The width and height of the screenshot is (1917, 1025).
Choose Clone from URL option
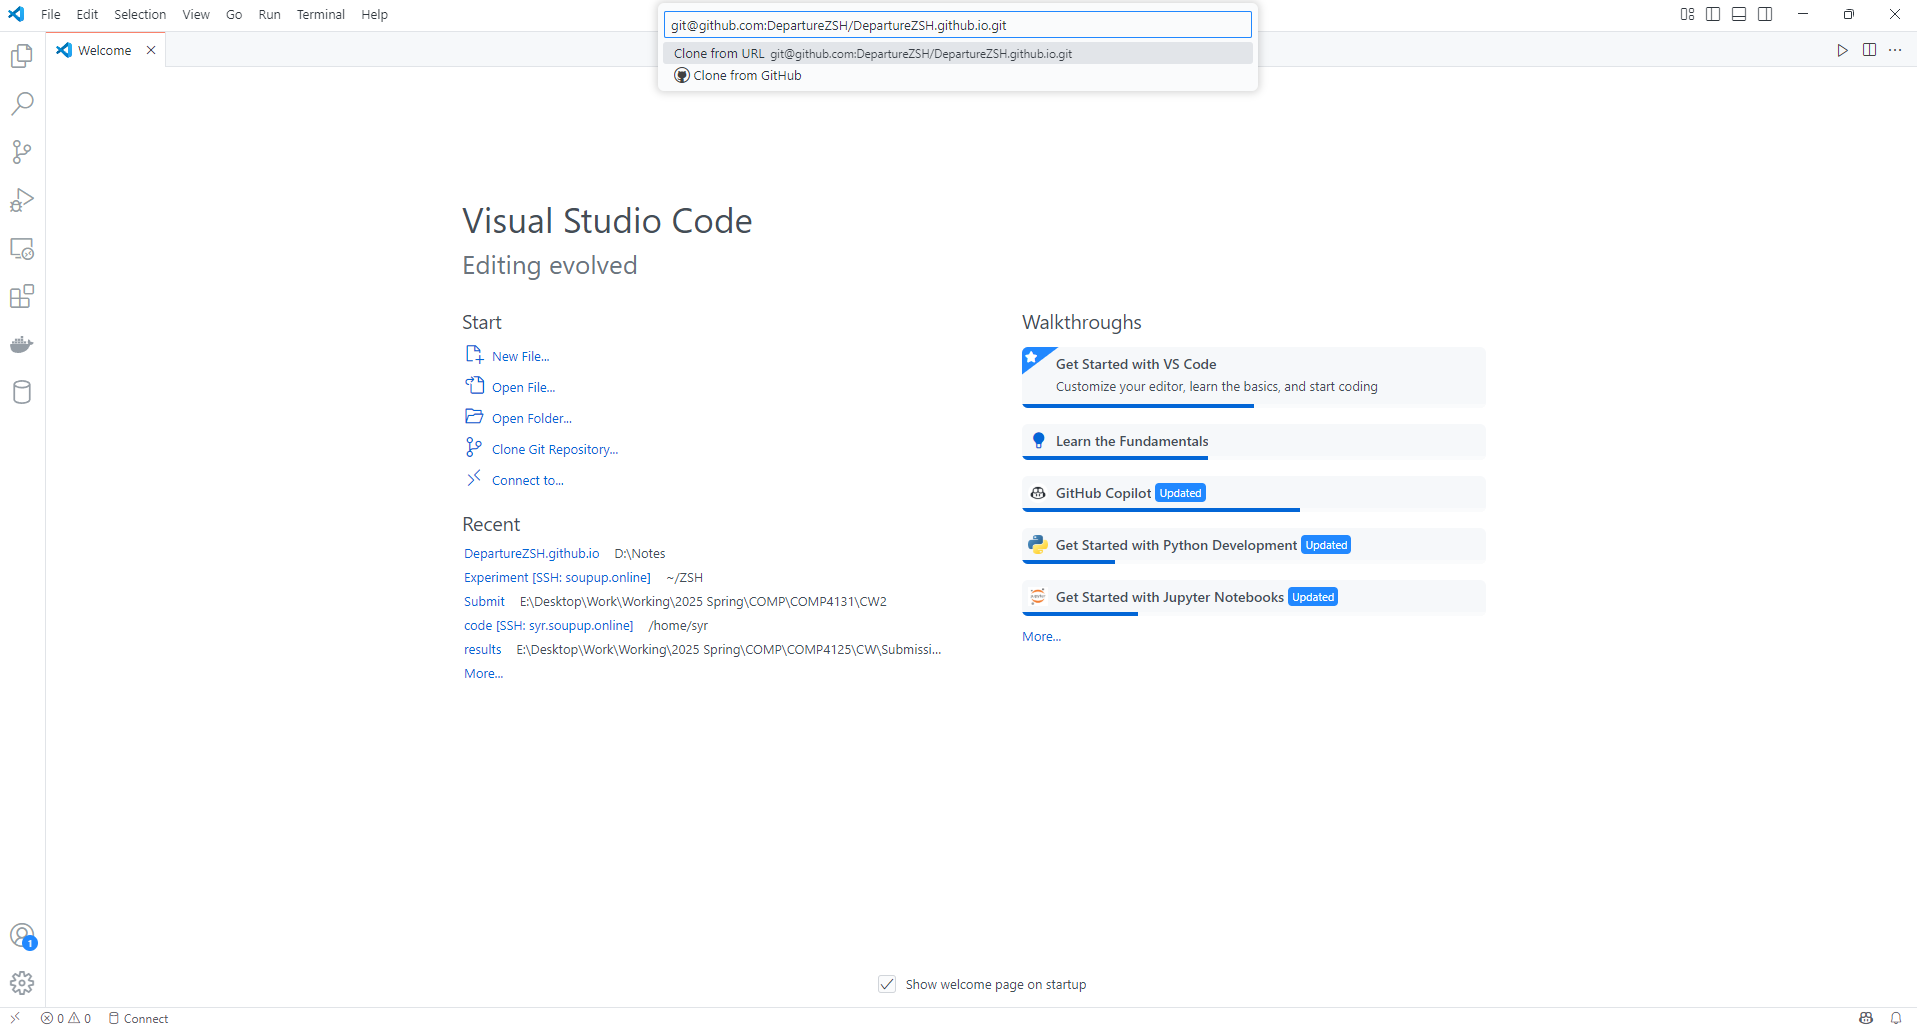(957, 53)
